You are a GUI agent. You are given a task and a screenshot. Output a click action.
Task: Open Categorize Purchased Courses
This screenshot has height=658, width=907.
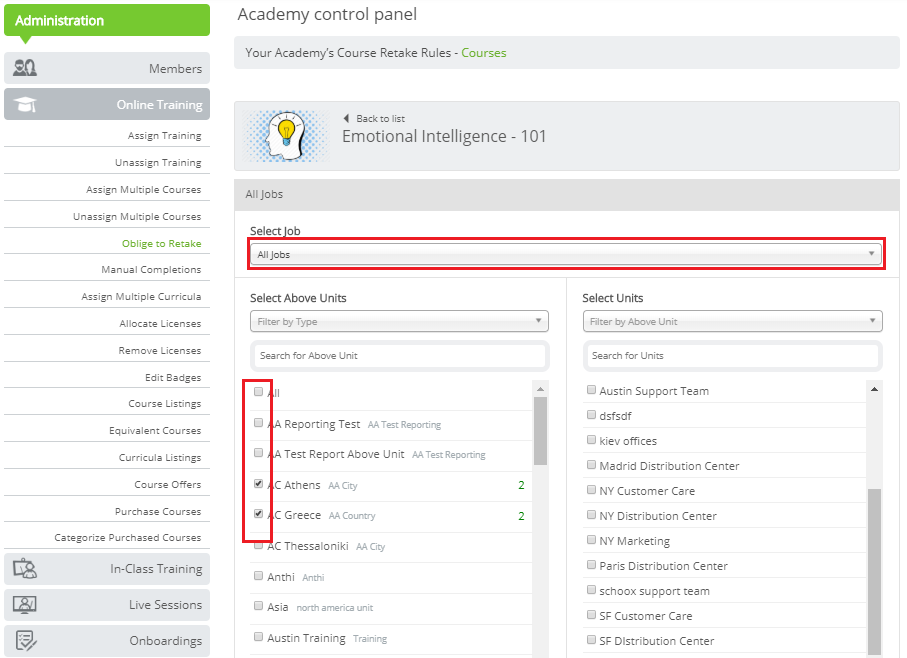(128, 538)
